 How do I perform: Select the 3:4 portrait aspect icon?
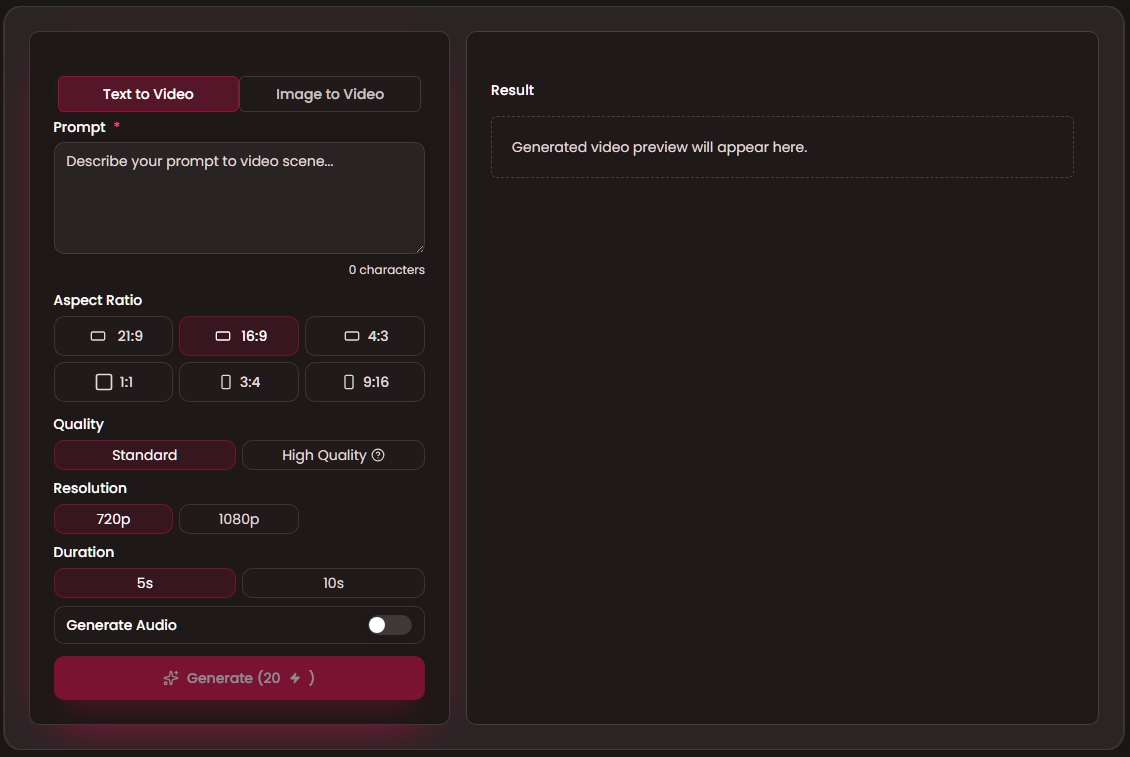point(226,382)
